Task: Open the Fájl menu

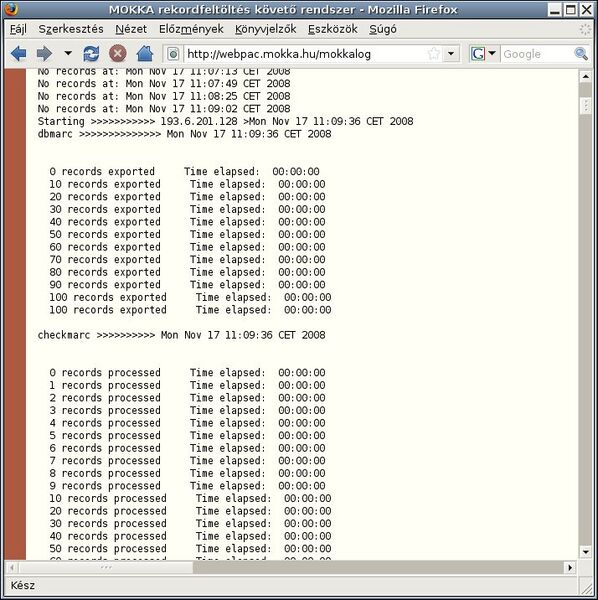Action: [x=18, y=29]
